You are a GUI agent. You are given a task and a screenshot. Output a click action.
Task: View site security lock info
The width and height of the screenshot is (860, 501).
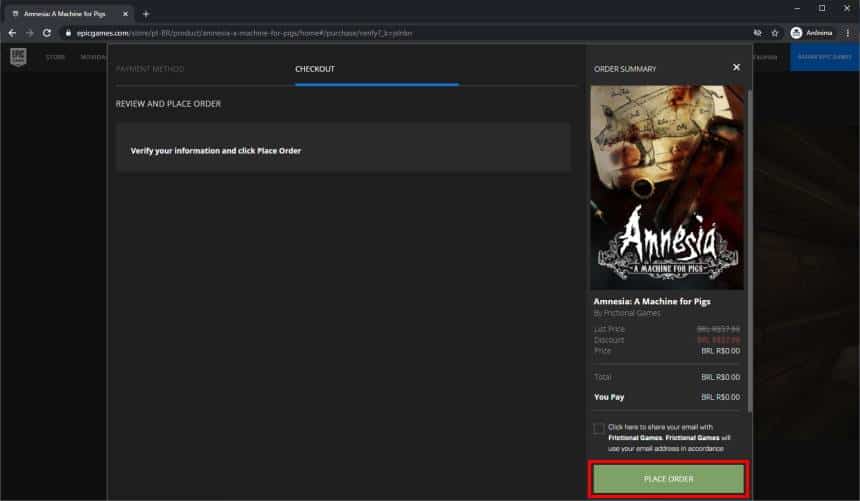point(68,33)
